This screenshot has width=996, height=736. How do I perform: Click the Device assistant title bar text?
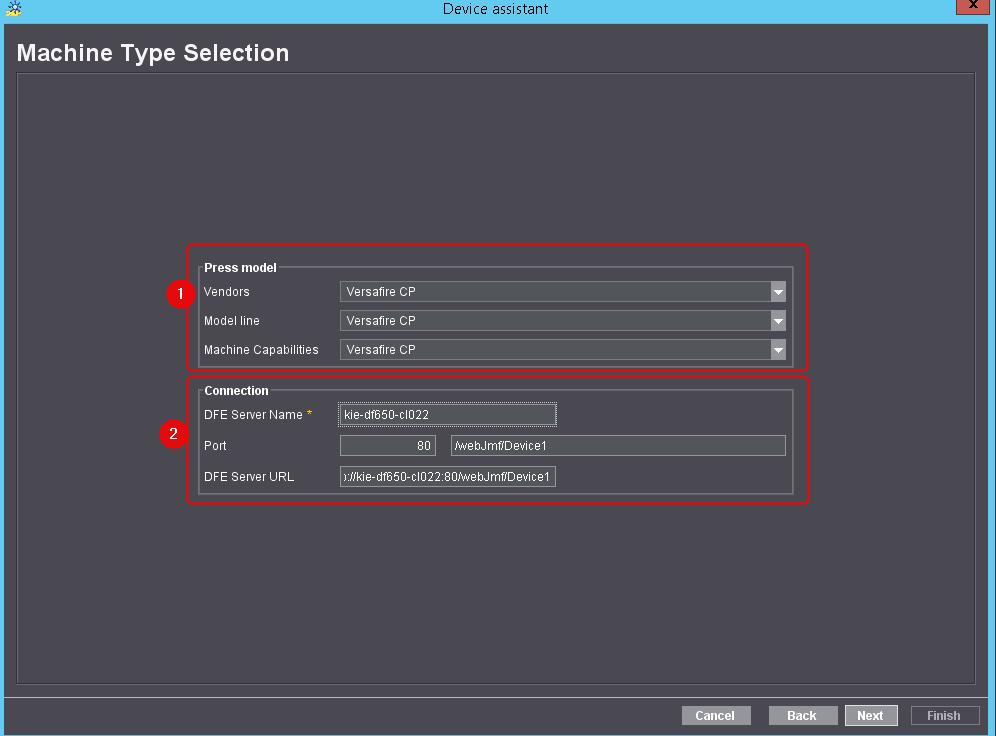pos(495,9)
